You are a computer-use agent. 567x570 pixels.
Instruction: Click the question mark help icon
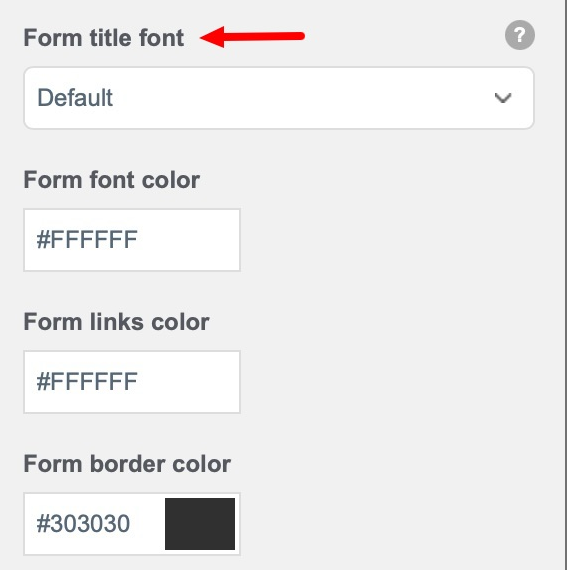pos(520,35)
